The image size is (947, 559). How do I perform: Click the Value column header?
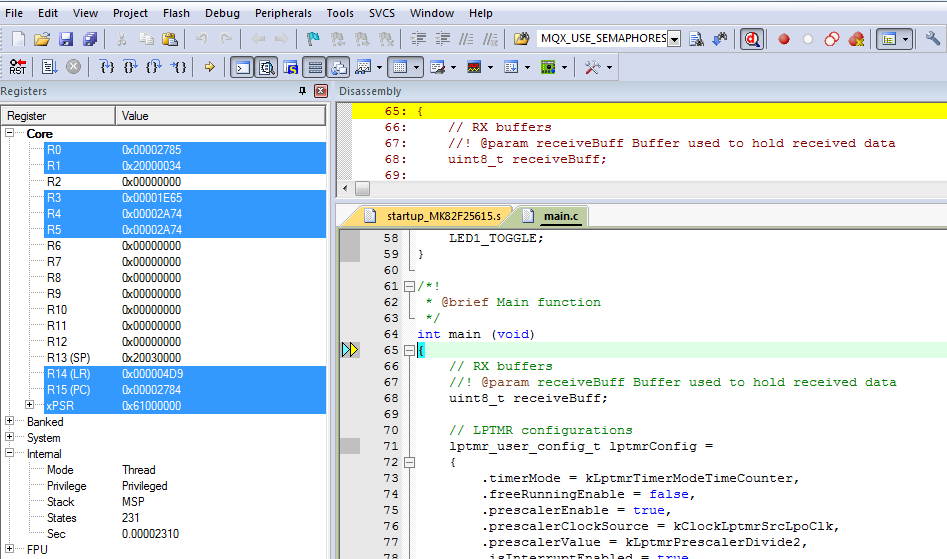pos(135,116)
